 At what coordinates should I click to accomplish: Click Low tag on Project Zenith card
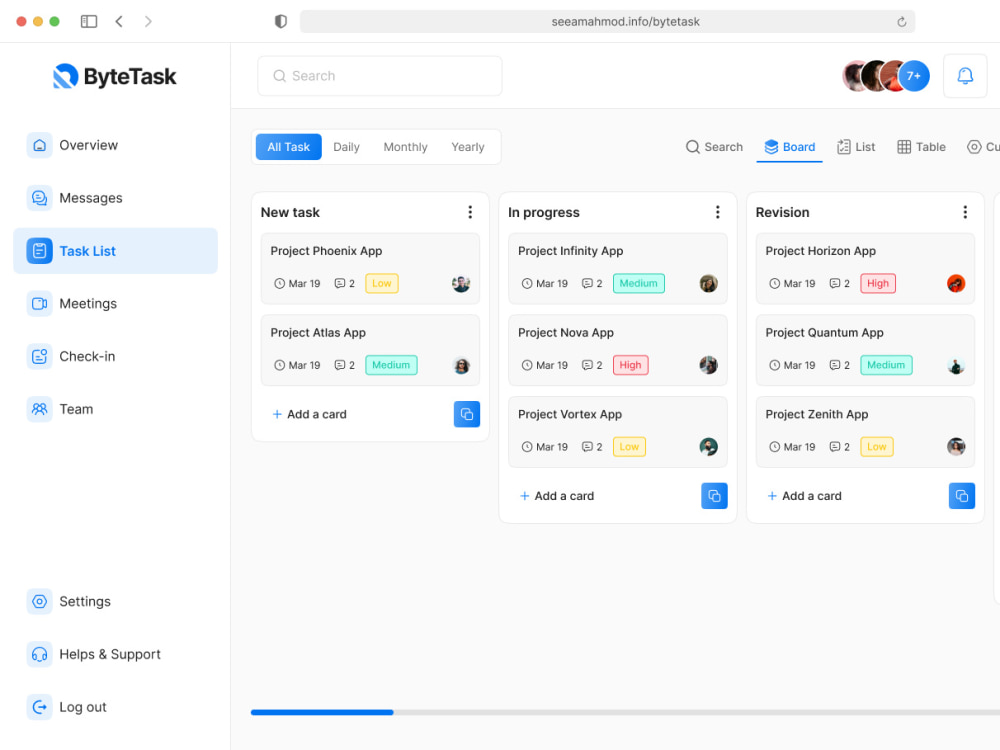(876, 446)
